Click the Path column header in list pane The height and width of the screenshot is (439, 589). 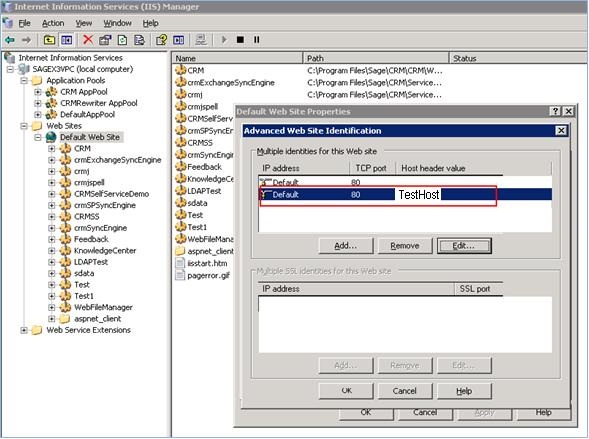pyautogui.click(x=376, y=58)
